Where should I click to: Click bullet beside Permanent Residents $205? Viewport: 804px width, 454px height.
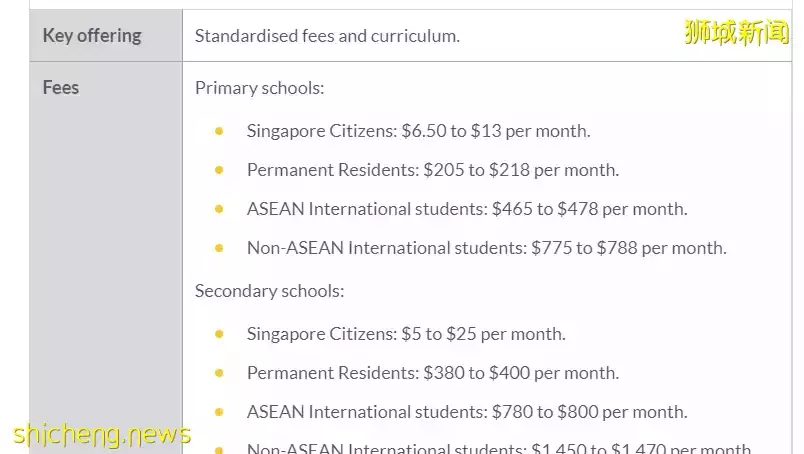[219, 170]
